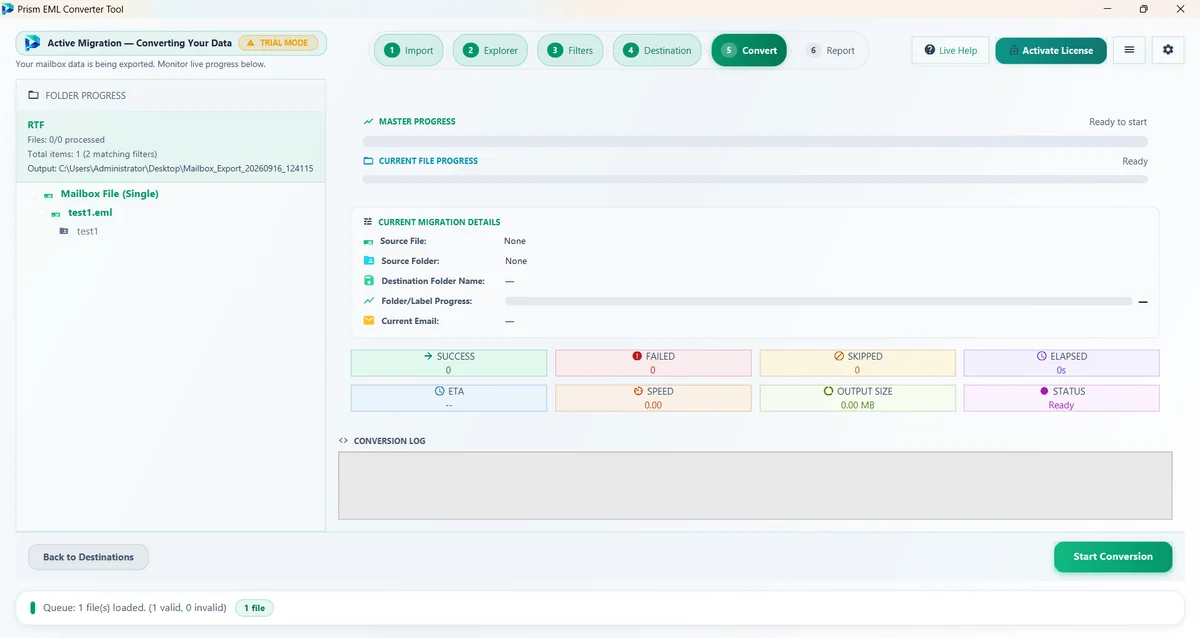
Task: Click the Output Size ring icon
Action: [828, 391]
